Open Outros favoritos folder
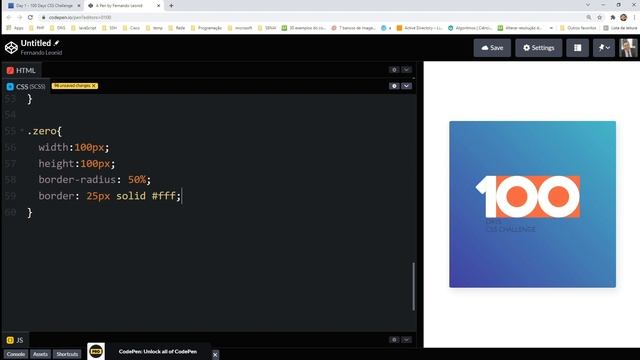 [578, 28]
